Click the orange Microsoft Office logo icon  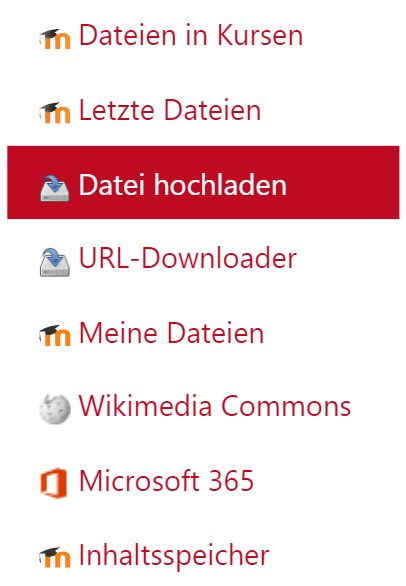point(54,482)
